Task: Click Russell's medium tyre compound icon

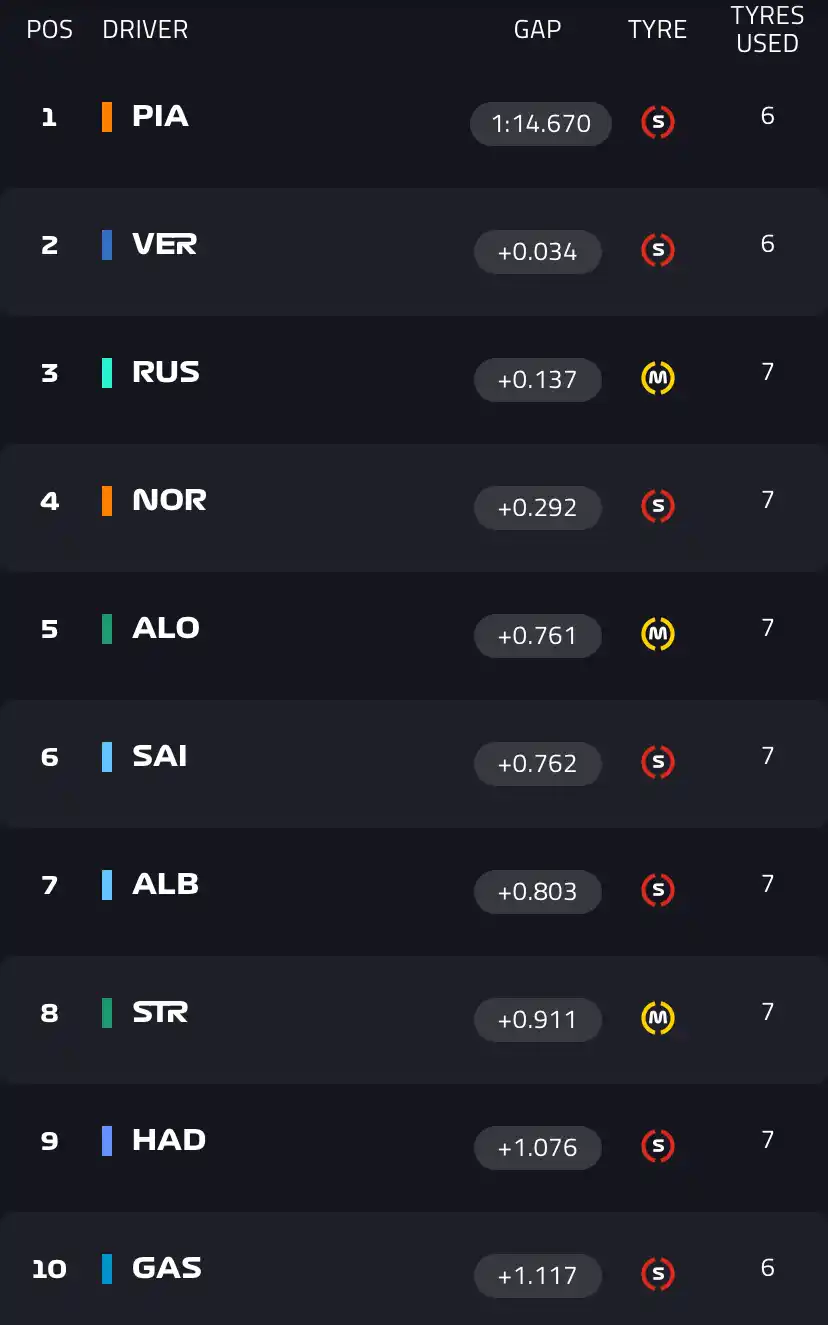Action: 657,379
